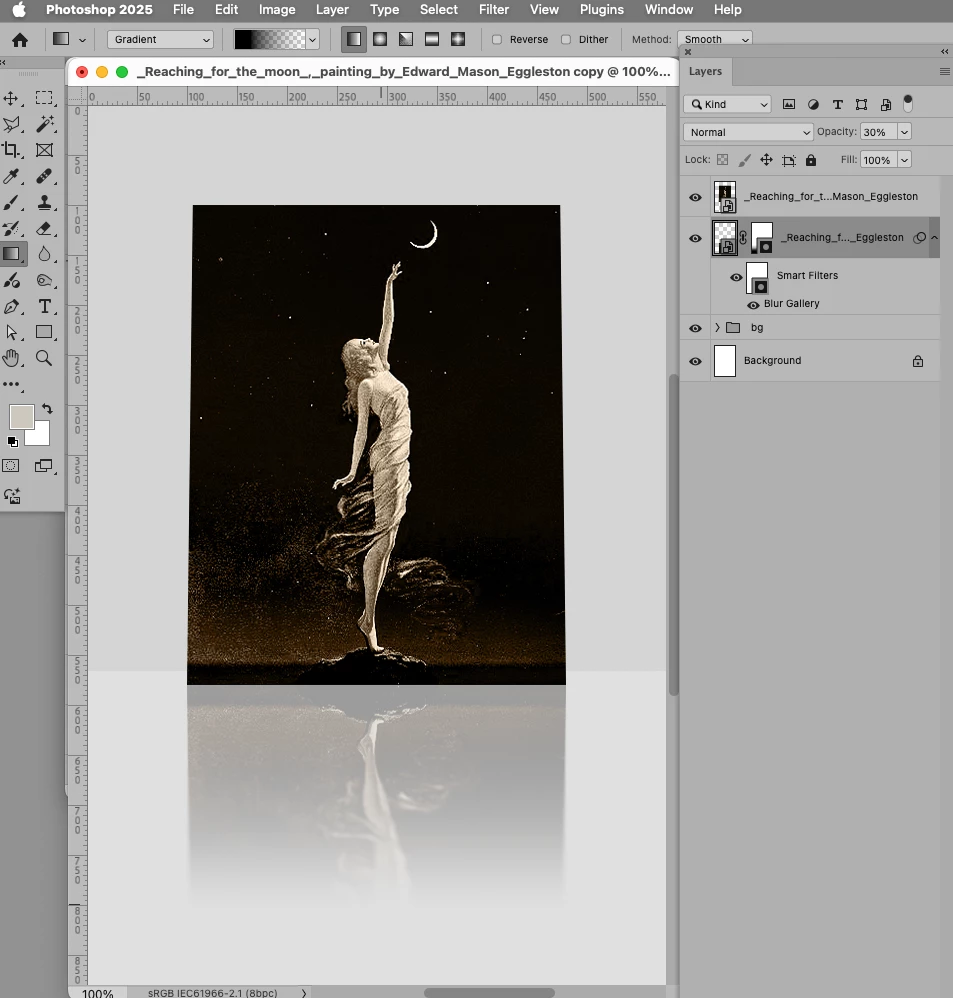
Task: Open the Filter menu
Action: tap(494, 10)
